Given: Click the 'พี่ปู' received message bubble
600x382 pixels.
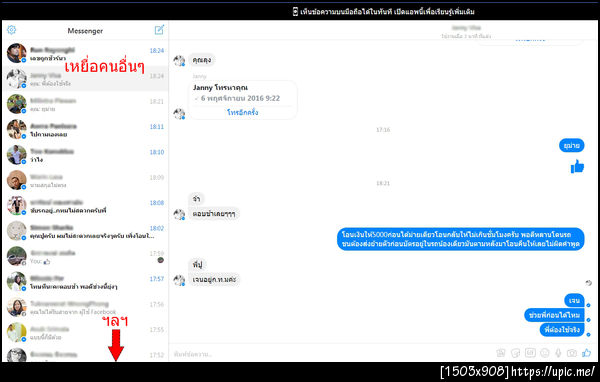Looking at the screenshot, I should [197, 264].
